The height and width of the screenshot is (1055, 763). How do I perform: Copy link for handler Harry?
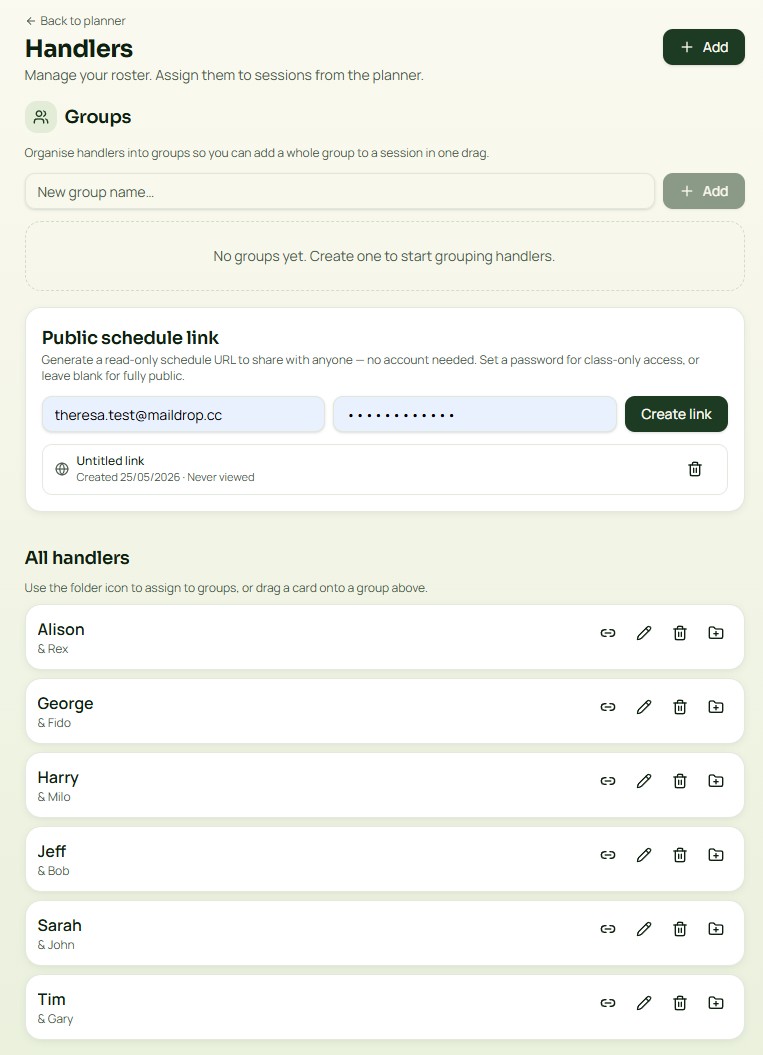pyautogui.click(x=608, y=780)
